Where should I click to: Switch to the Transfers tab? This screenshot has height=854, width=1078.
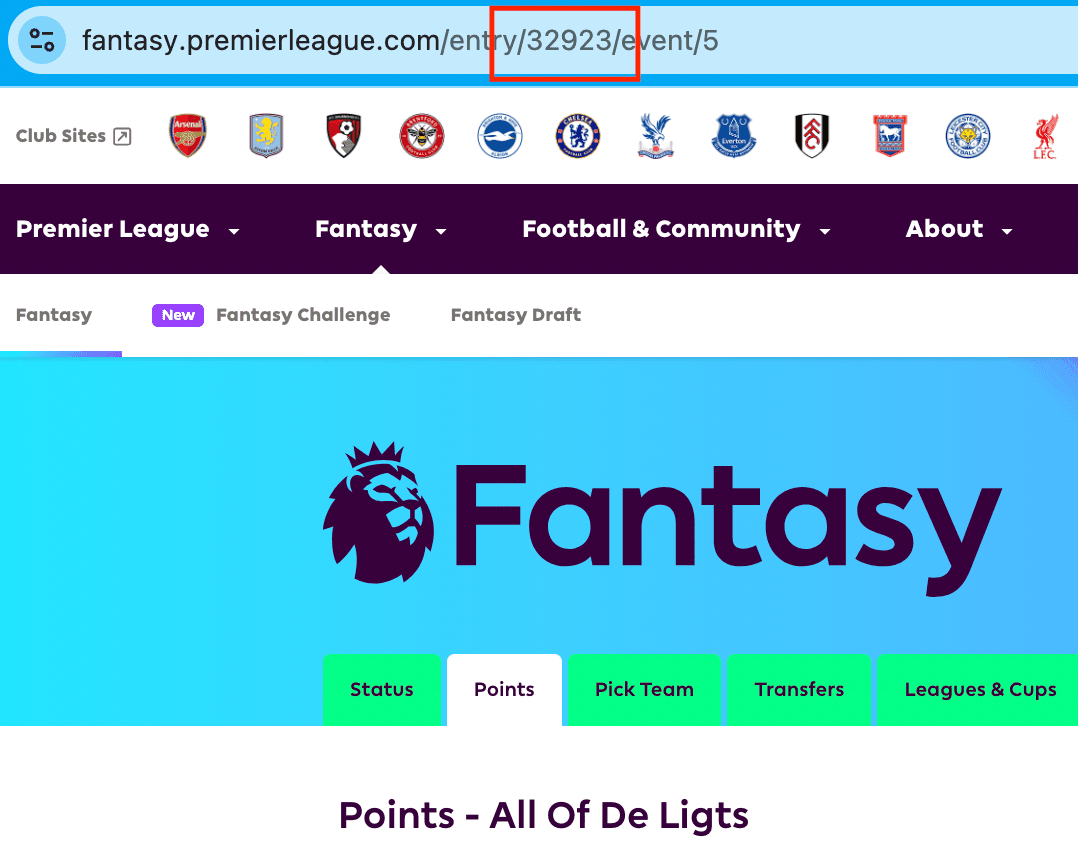[x=799, y=690]
